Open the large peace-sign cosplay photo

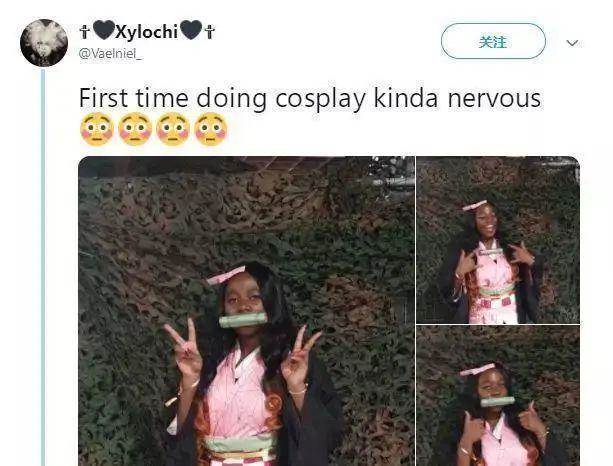coord(247,311)
